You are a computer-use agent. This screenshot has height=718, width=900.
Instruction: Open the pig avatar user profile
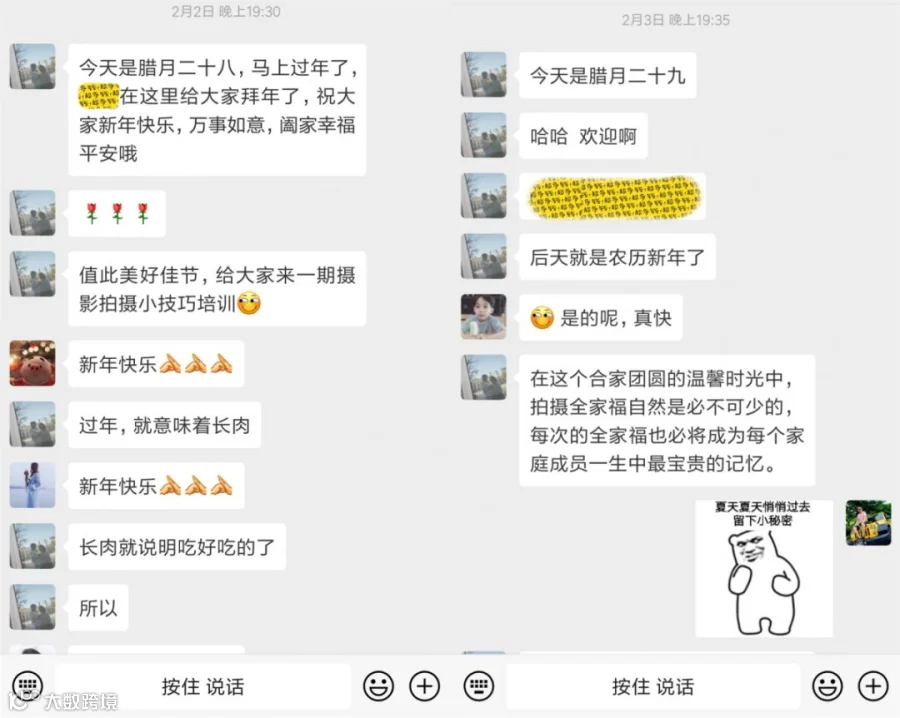click(33, 363)
